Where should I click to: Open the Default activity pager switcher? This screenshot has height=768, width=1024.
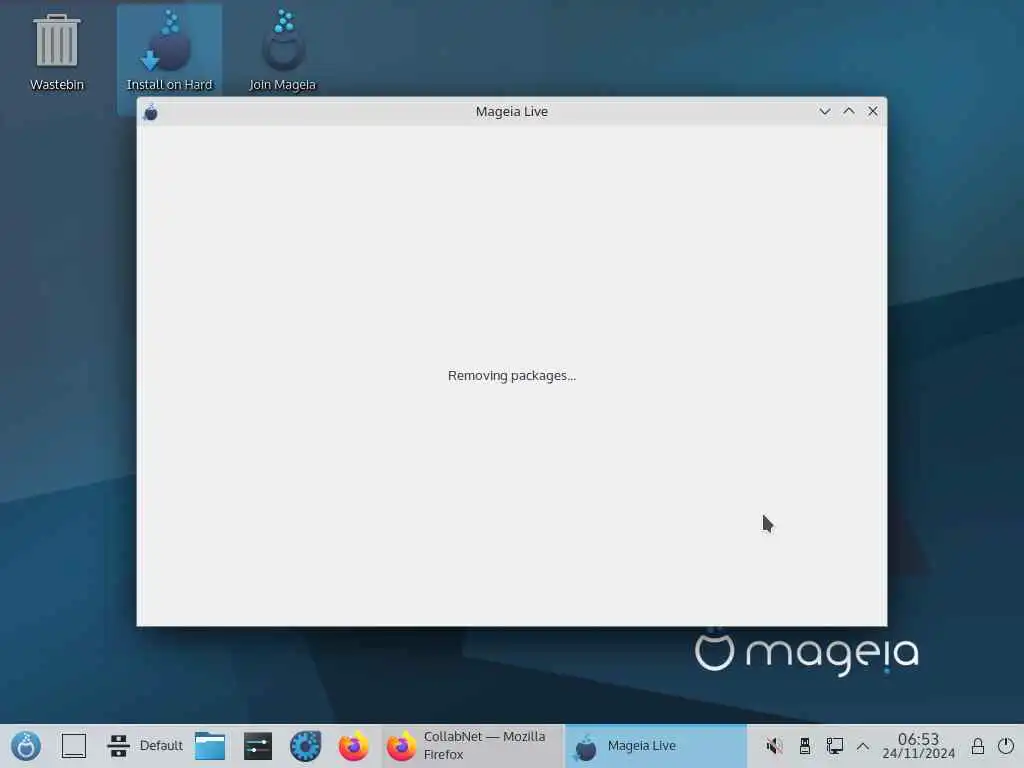click(145, 746)
